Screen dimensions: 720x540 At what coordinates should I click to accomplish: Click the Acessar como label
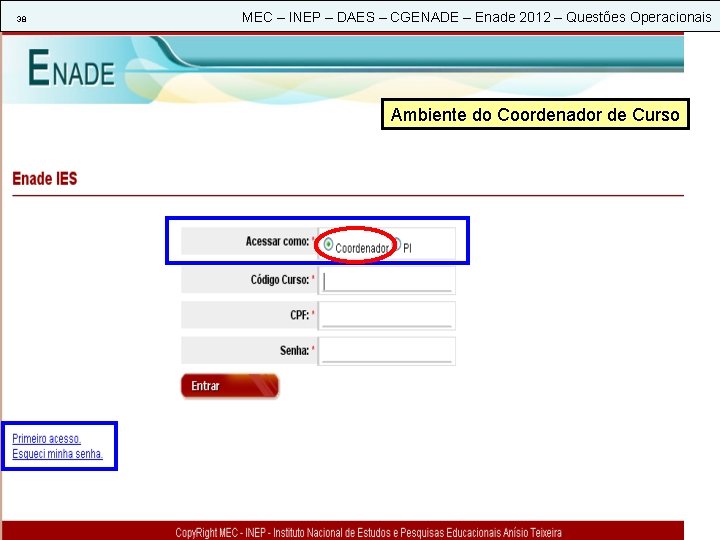pos(277,241)
